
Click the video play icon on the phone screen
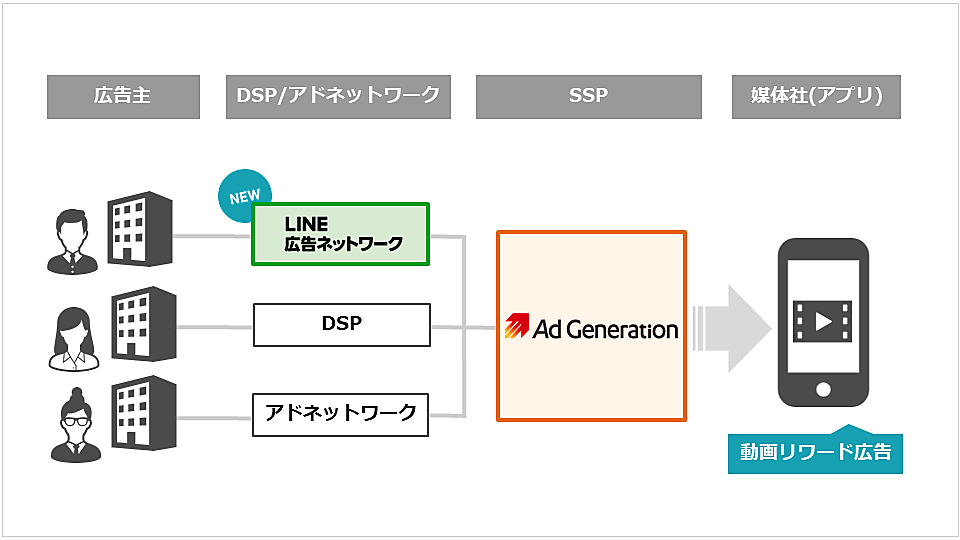coord(823,322)
